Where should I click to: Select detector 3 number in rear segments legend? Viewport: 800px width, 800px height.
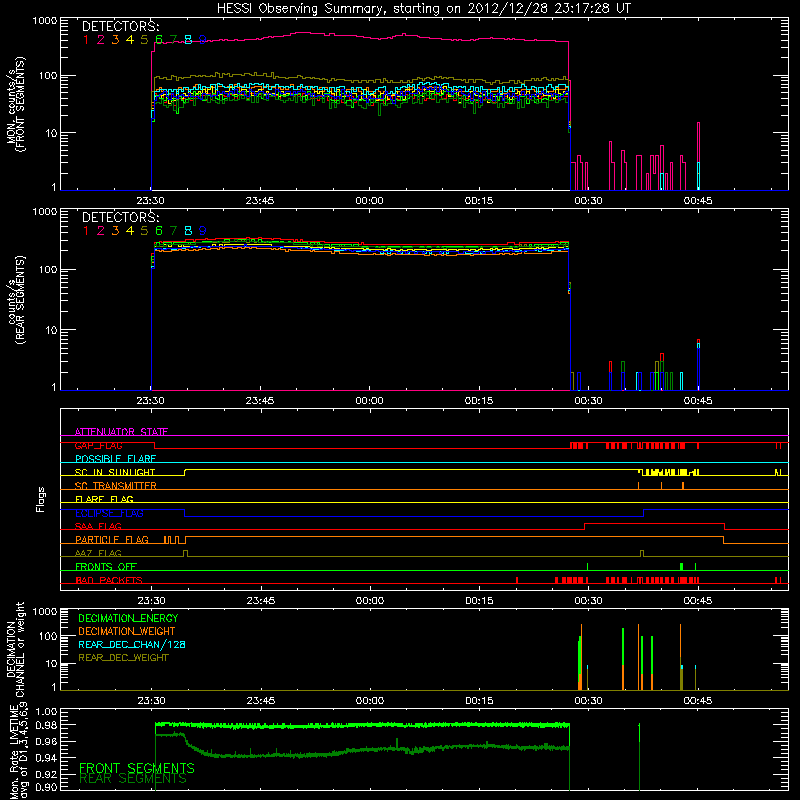click(115, 231)
